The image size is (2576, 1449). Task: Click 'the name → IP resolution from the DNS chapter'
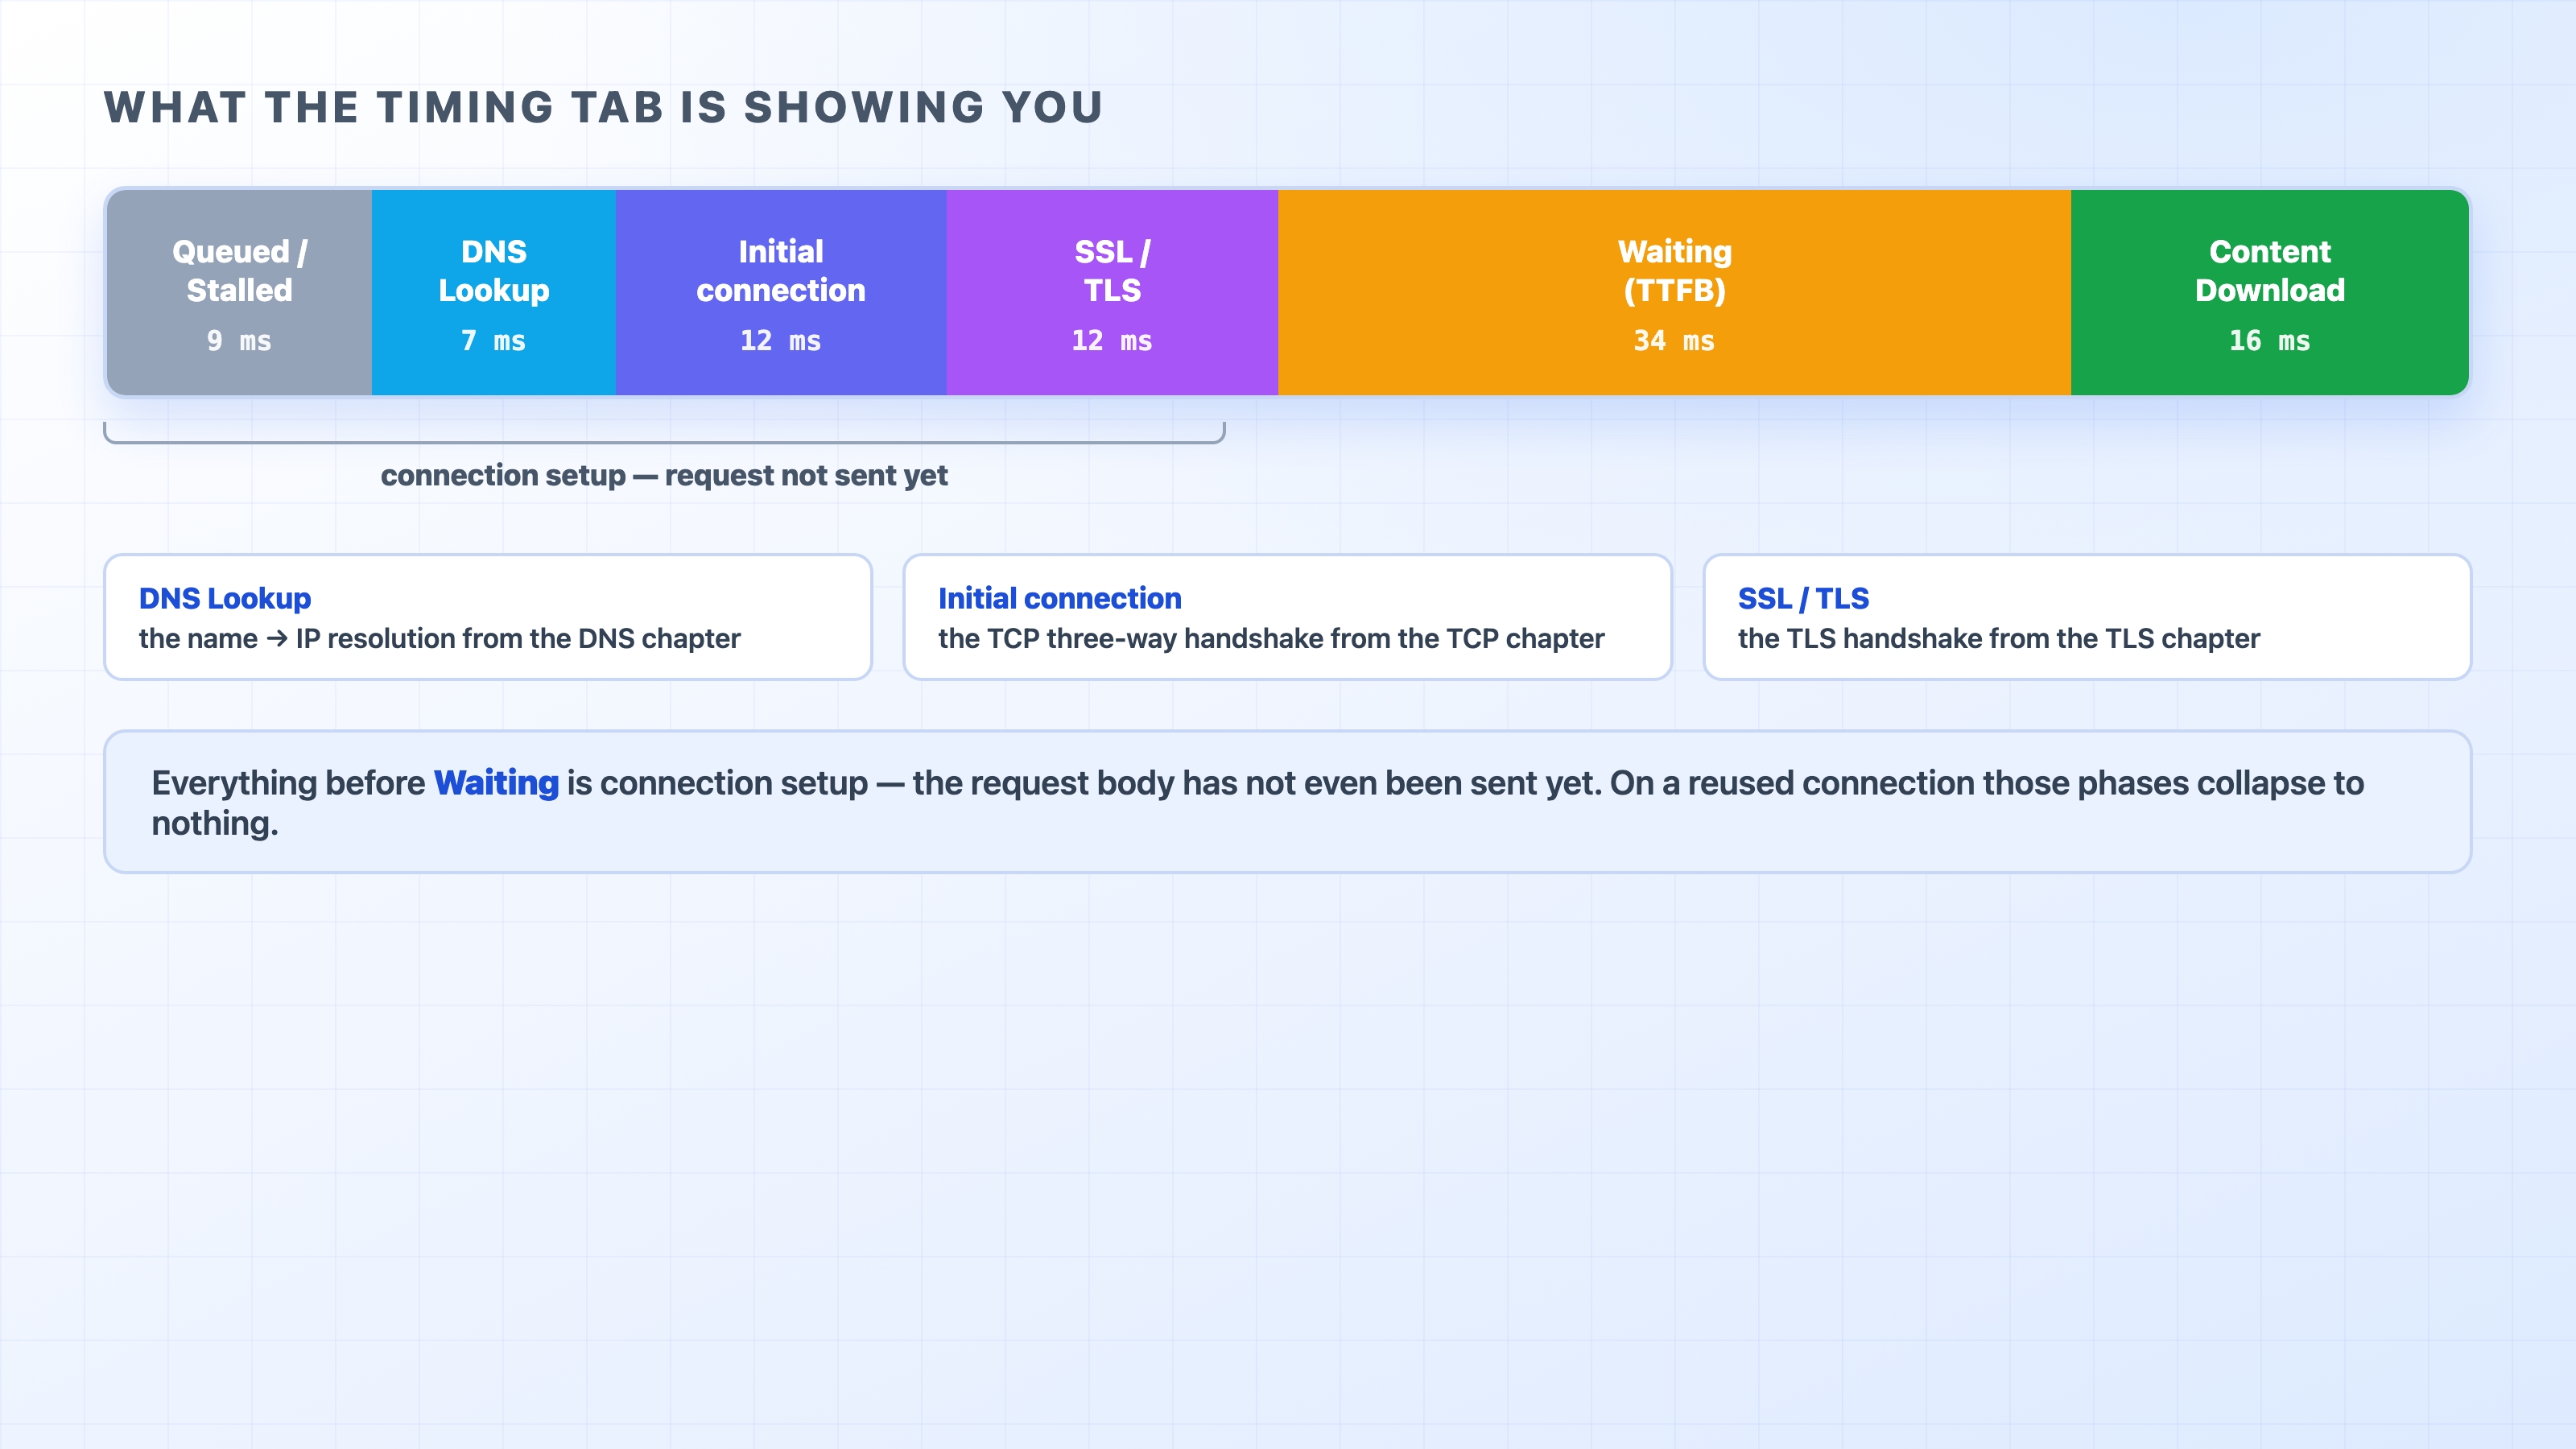tap(440, 639)
